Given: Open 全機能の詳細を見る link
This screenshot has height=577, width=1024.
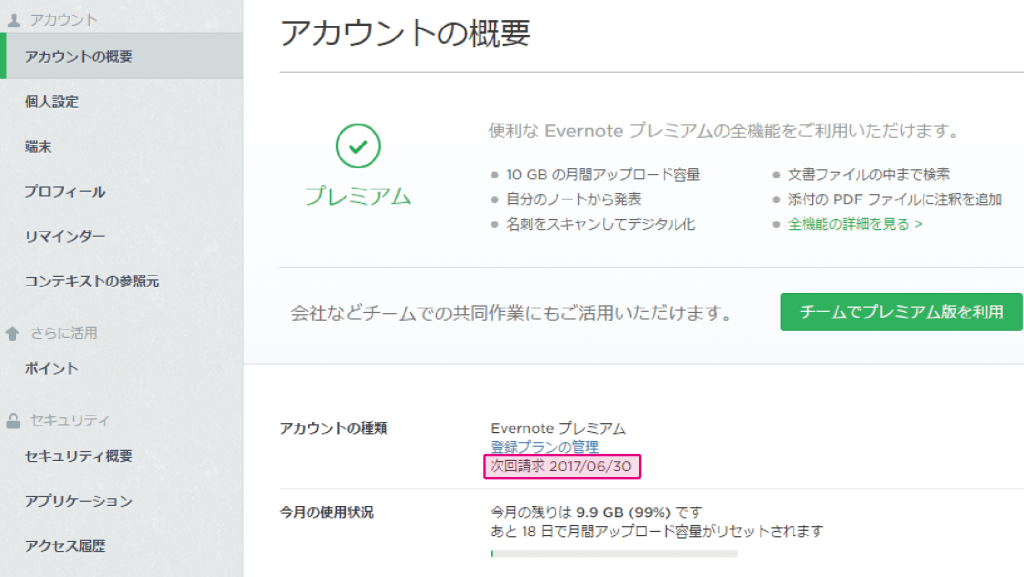Looking at the screenshot, I should point(855,224).
